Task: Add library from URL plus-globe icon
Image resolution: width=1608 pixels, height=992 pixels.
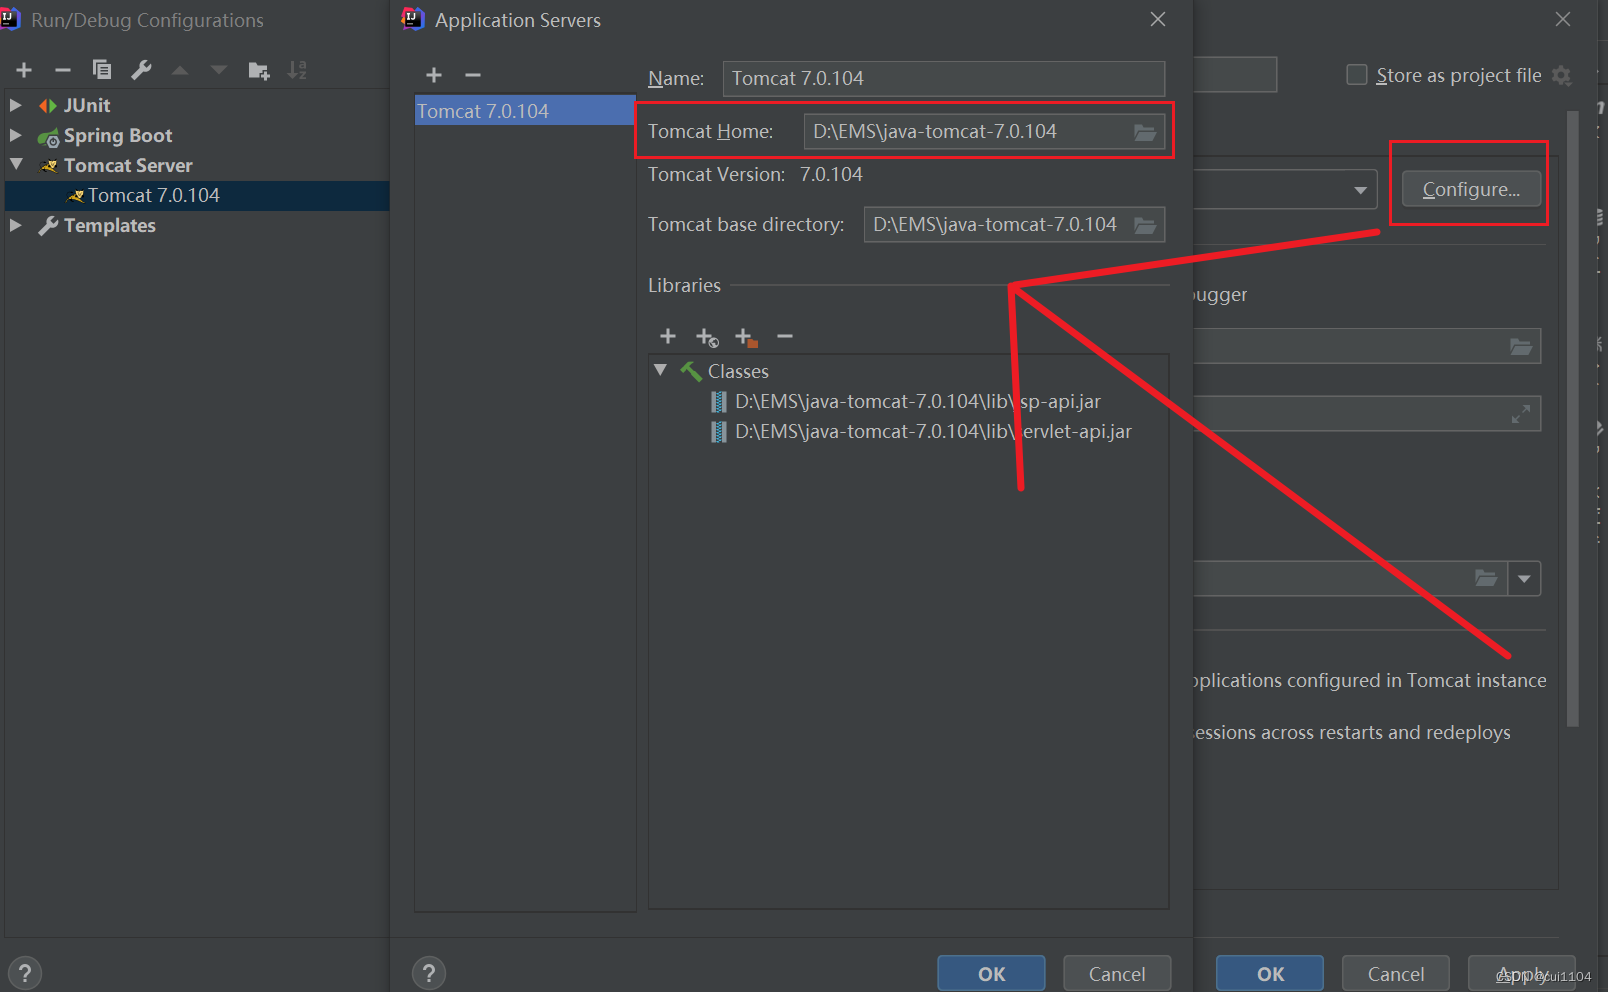Action: (707, 337)
